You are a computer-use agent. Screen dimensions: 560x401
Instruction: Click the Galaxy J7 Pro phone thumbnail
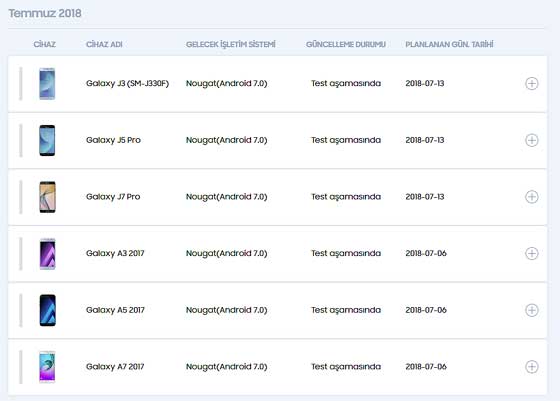tap(48, 197)
